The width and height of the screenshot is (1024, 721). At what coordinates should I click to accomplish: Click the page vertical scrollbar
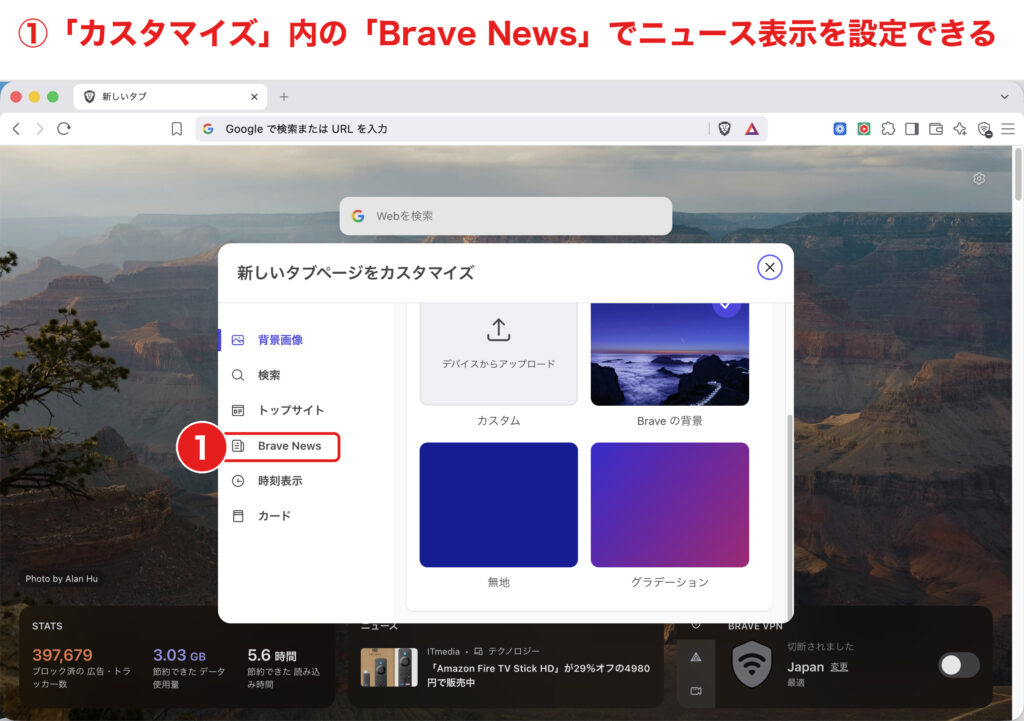tap(1017, 174)
